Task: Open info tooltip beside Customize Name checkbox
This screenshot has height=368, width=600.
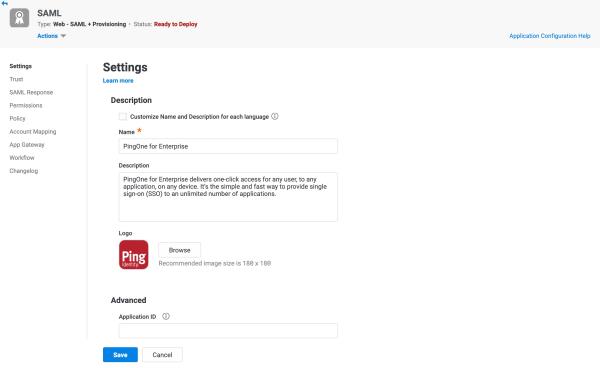Action: tap(275, 116)
